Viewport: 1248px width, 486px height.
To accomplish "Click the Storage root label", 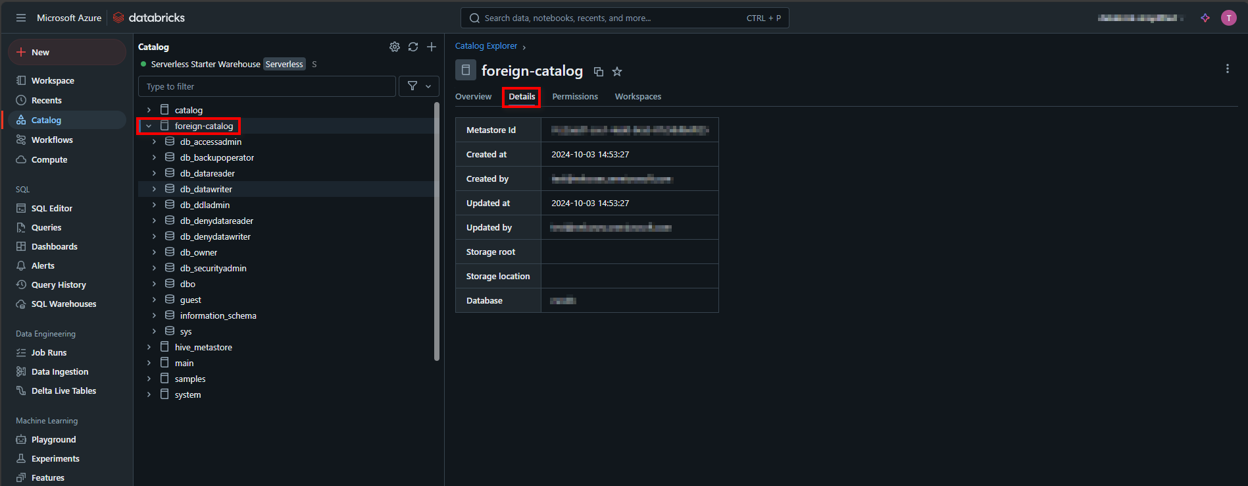I will (x=491, y=252).
